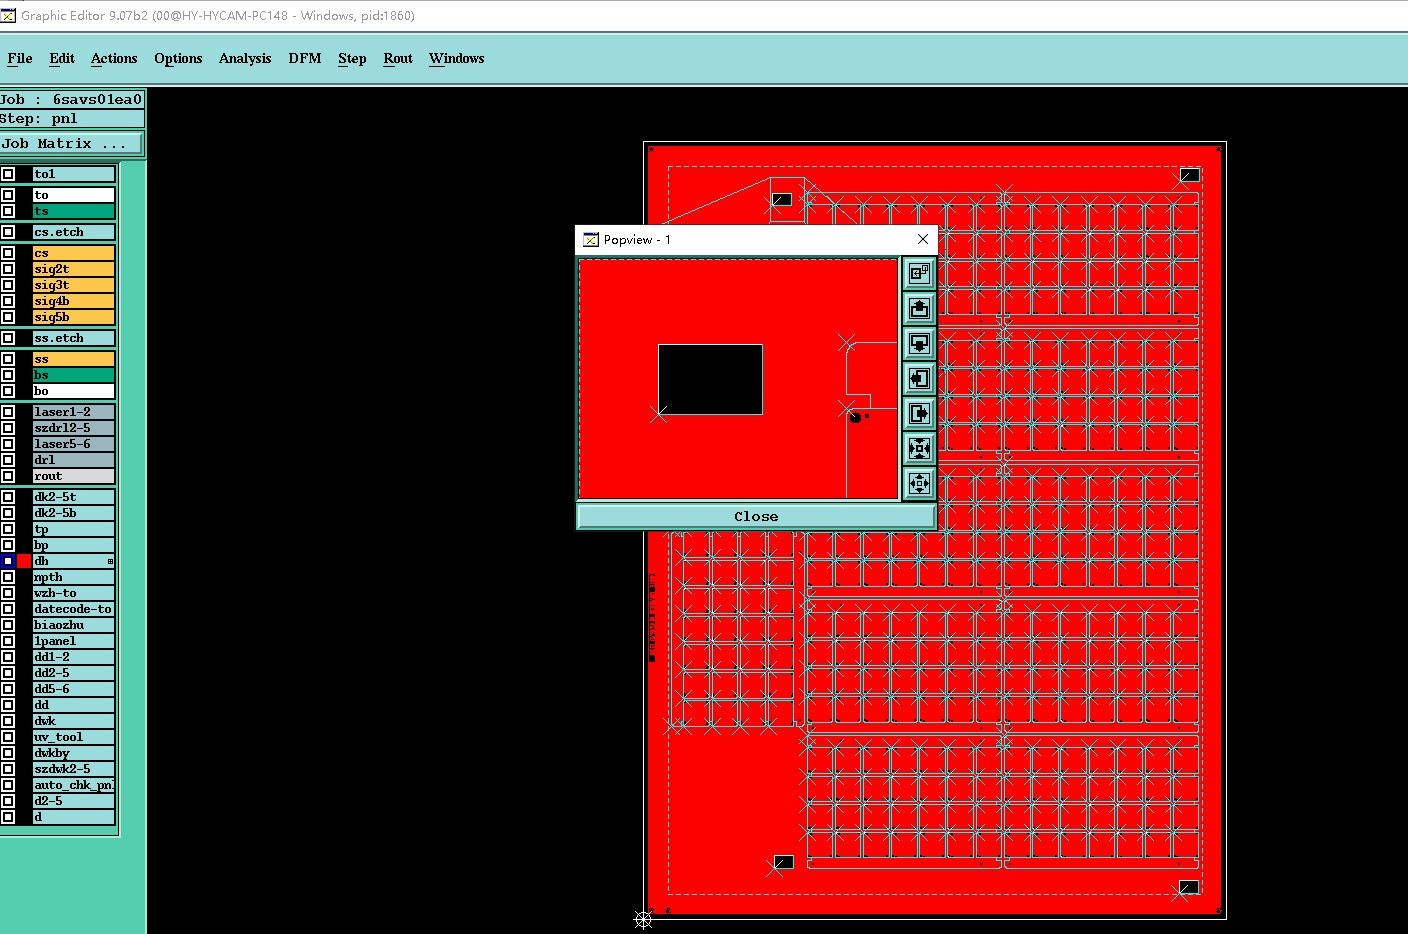Toggle the checkbox for layer dh
Viewport: 1408px width, 934px height.
8,561
